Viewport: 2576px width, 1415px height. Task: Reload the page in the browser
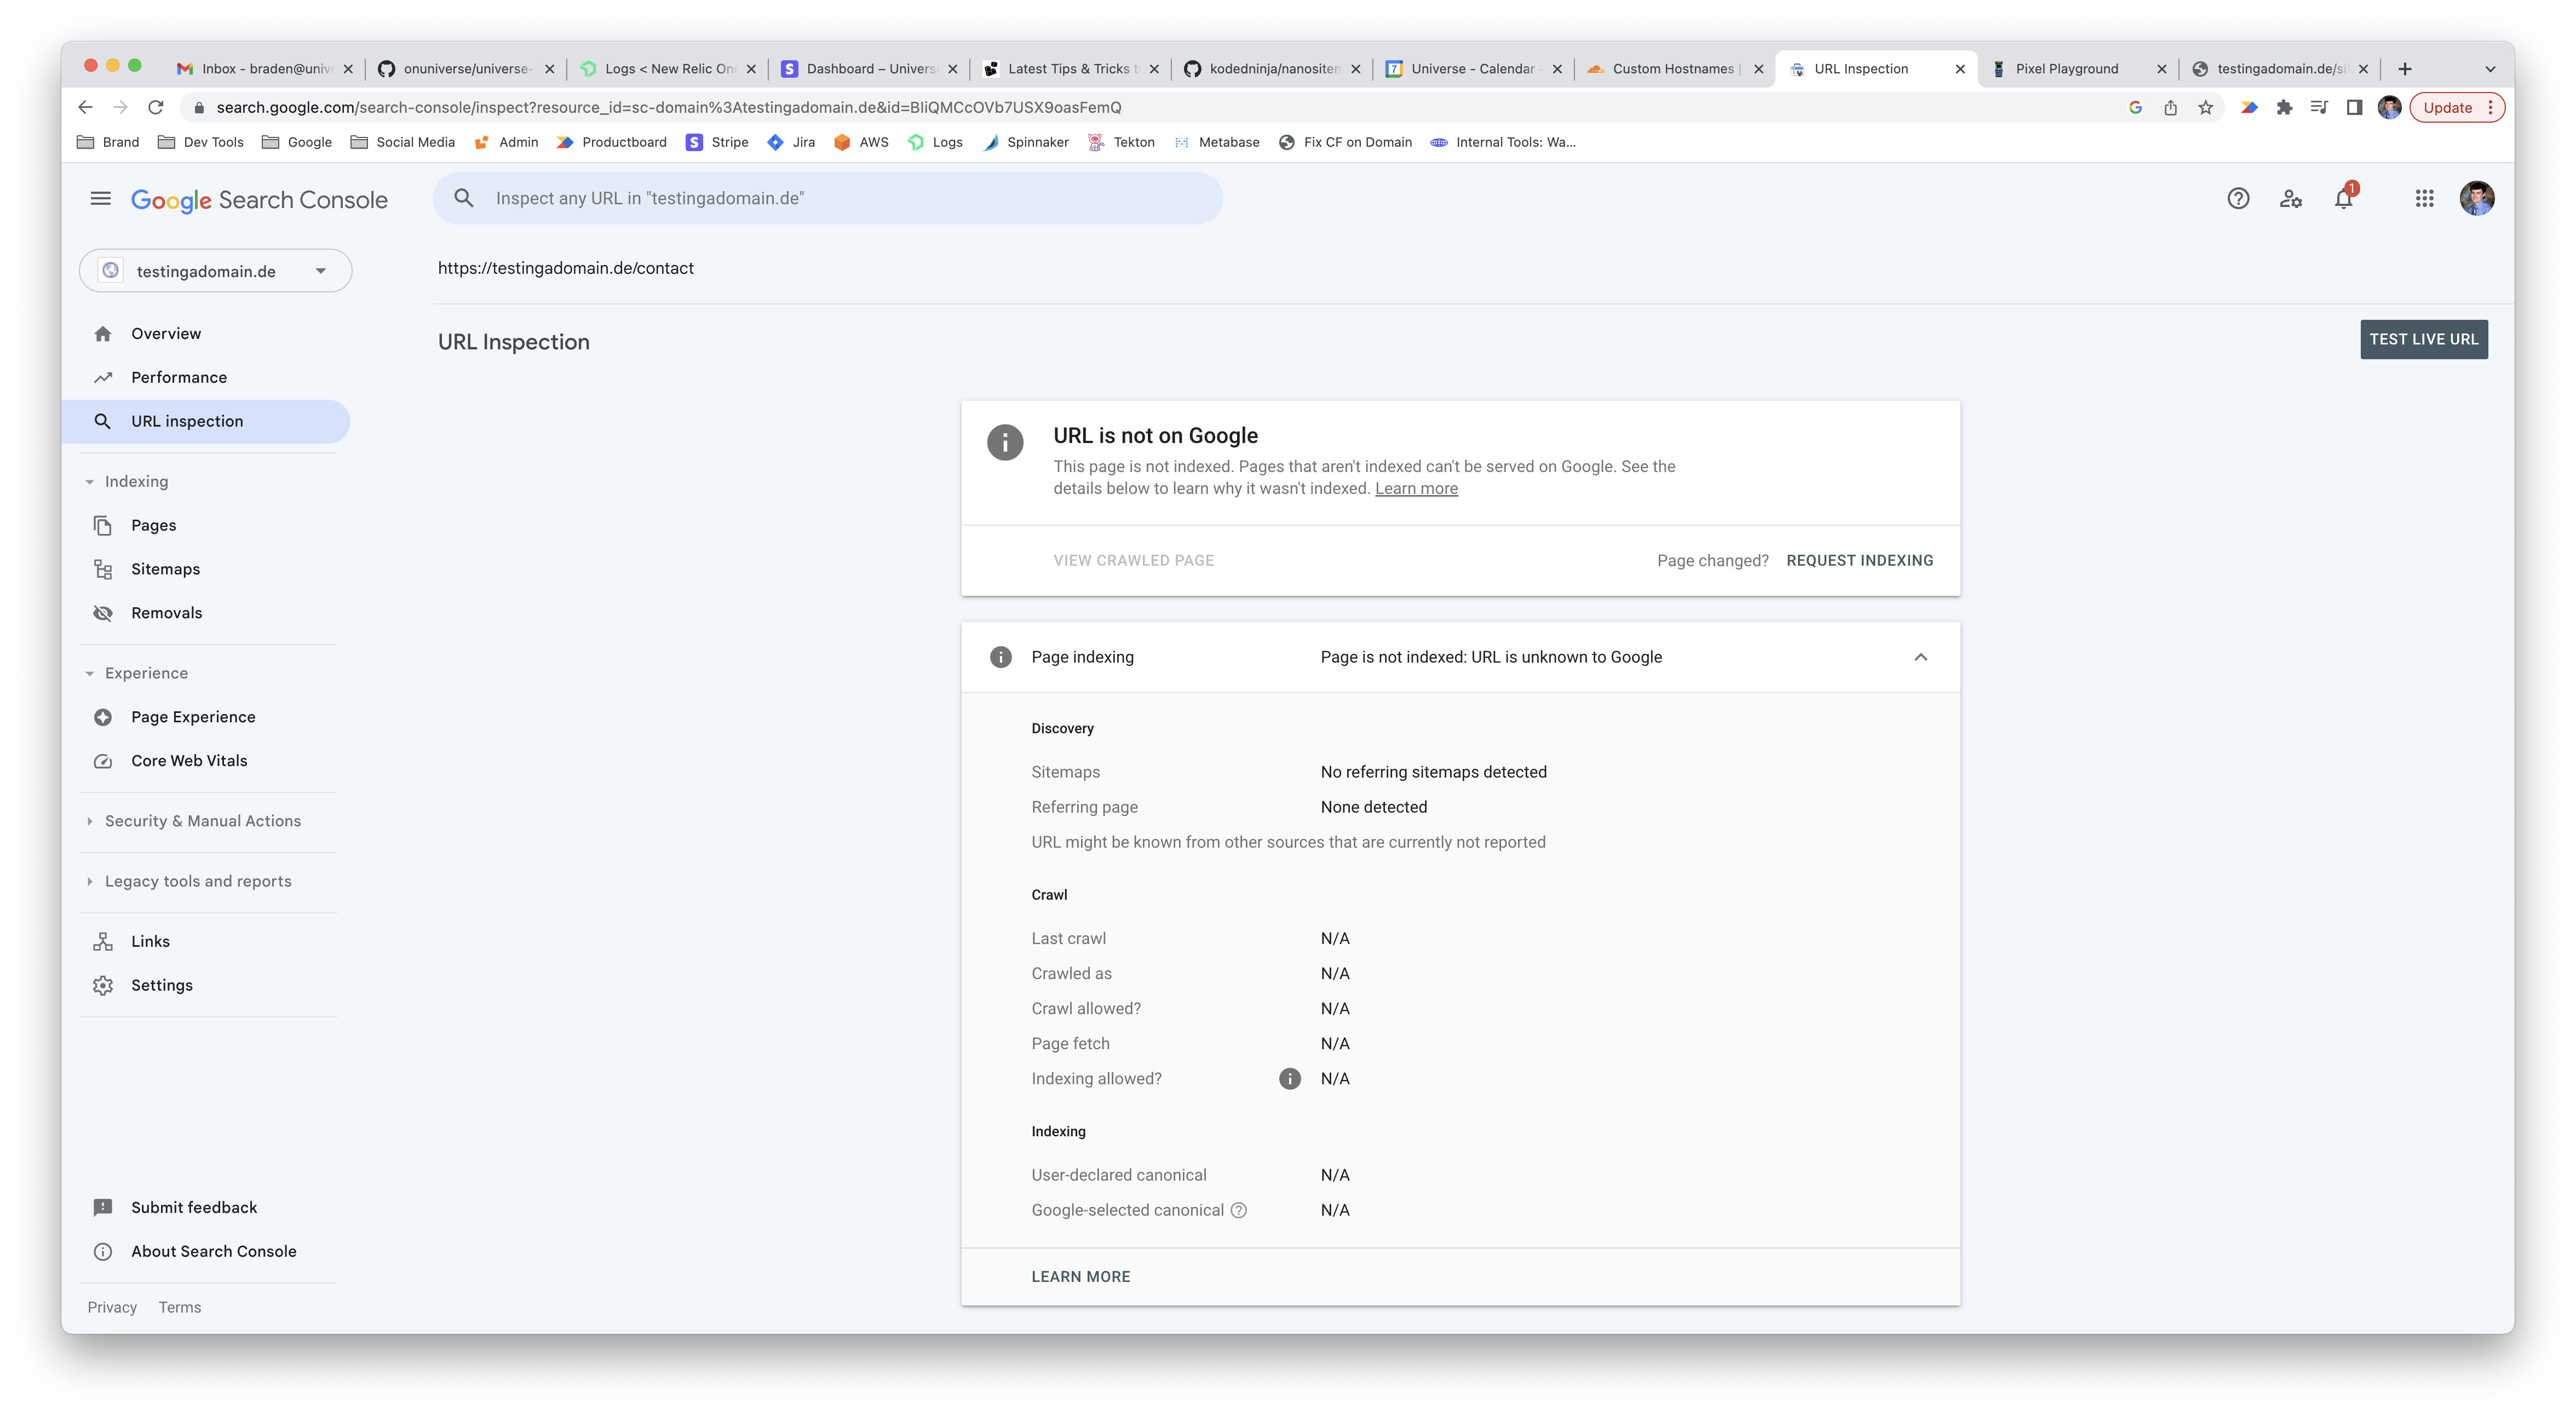point(156,108)
